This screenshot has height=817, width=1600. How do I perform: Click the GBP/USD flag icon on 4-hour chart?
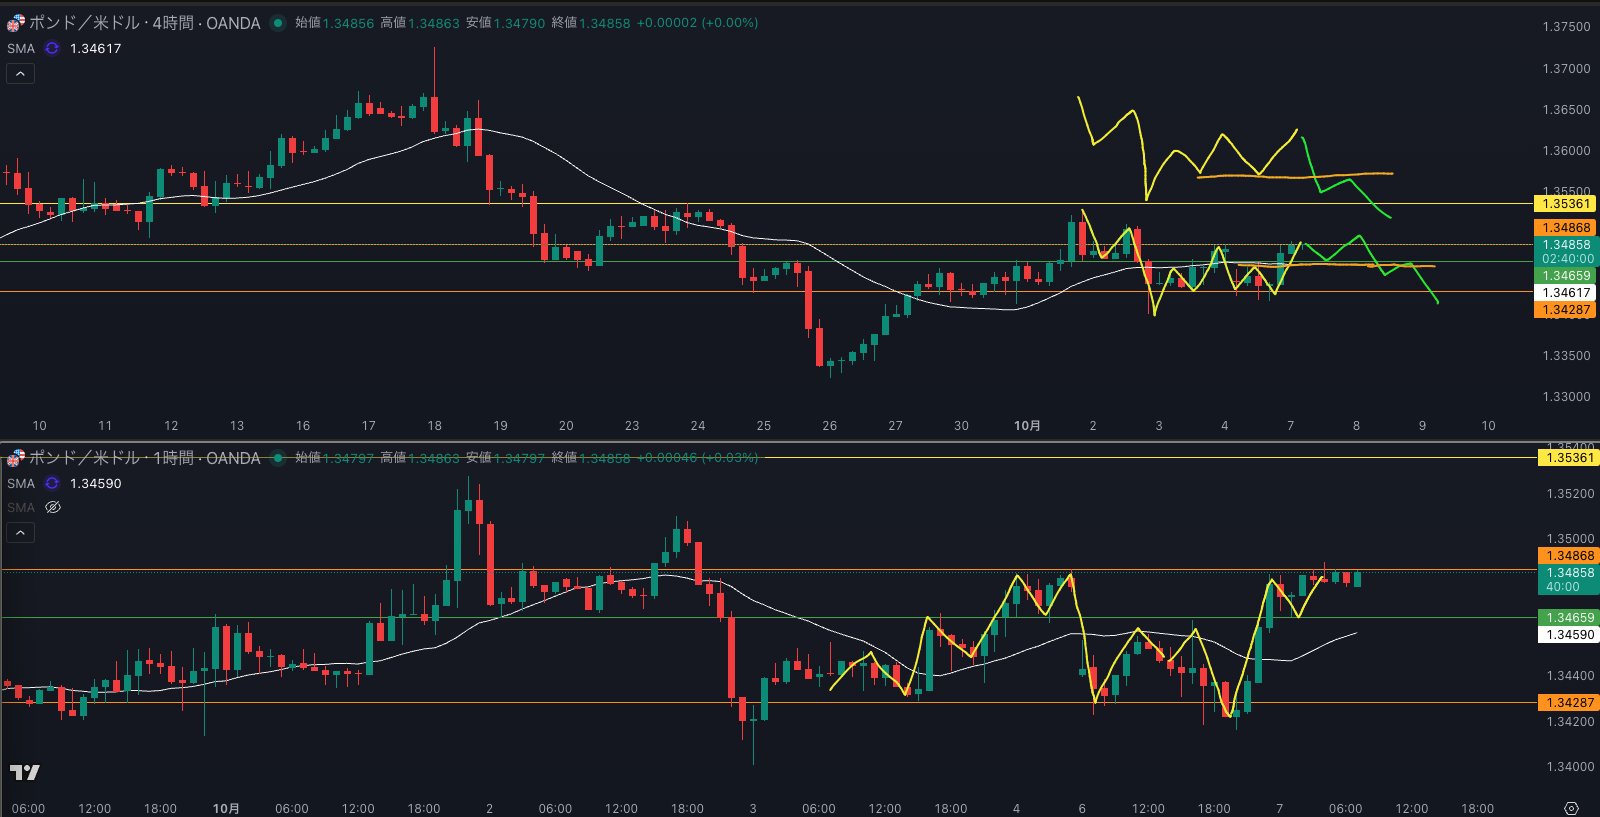coord(15,23)
